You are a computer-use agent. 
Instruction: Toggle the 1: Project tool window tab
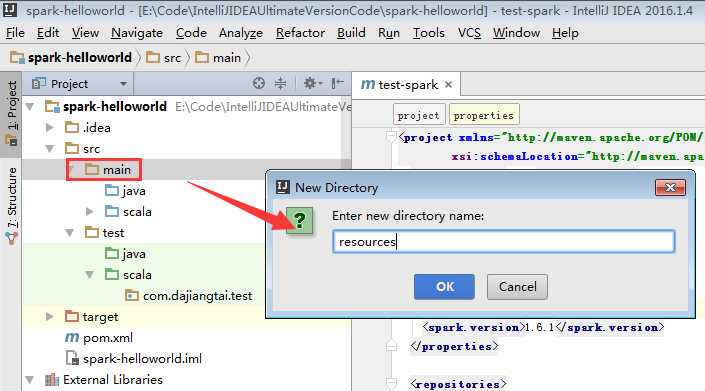click(x=12, y=114)
